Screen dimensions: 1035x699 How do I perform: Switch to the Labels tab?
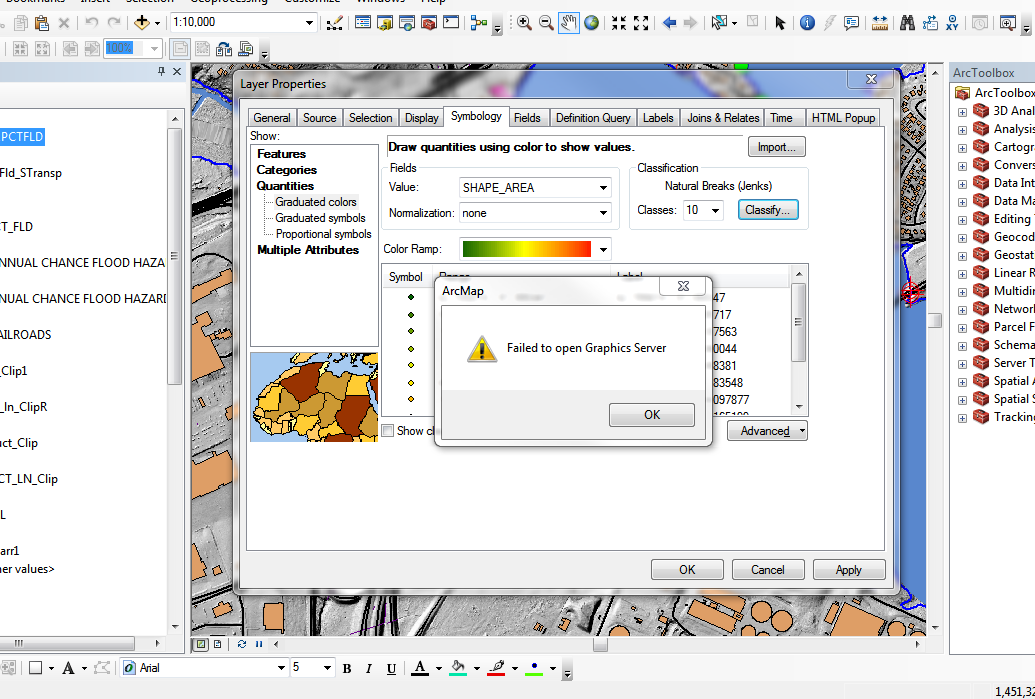tap(658, 117)
